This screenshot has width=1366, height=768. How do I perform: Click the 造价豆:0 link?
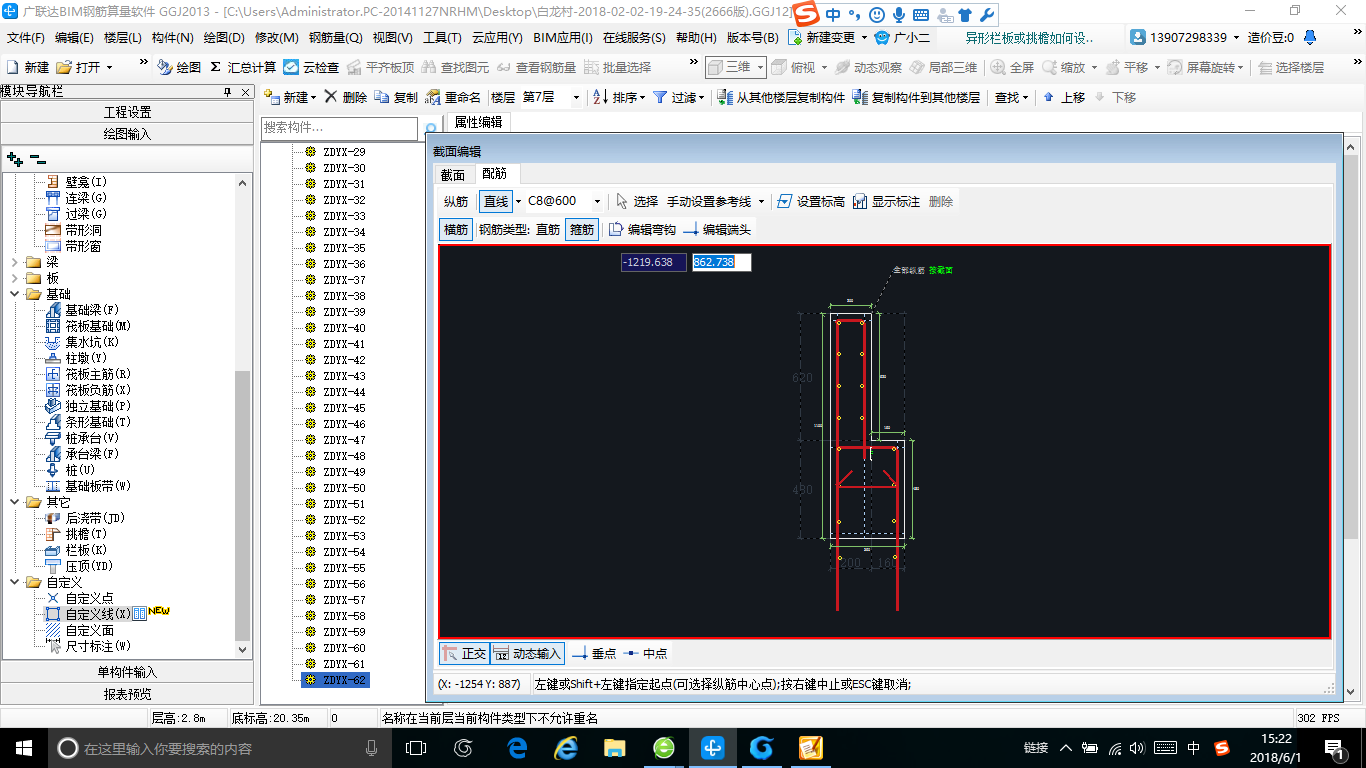[x=1270, y=37]
